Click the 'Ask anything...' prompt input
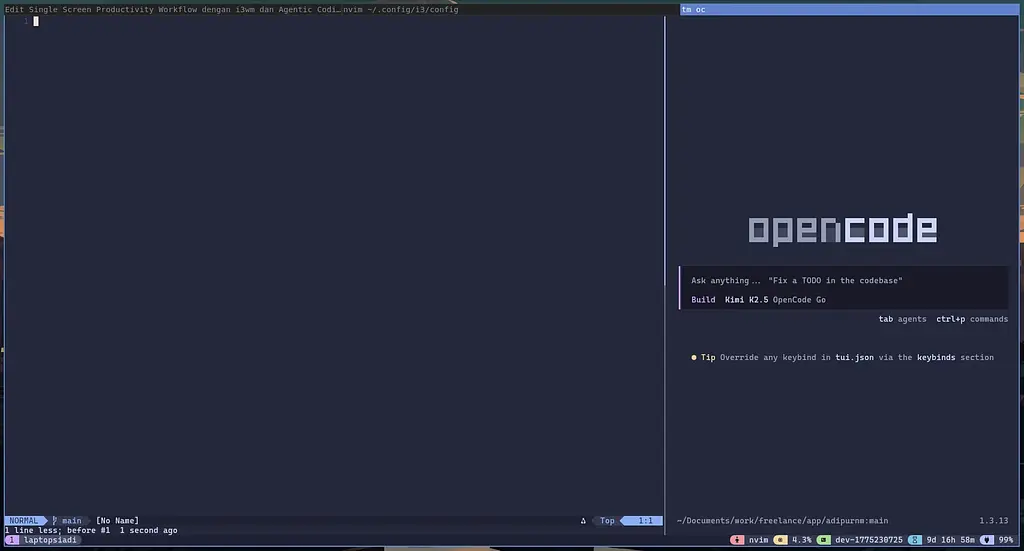The image size is (1024, 551). [797, 281]
